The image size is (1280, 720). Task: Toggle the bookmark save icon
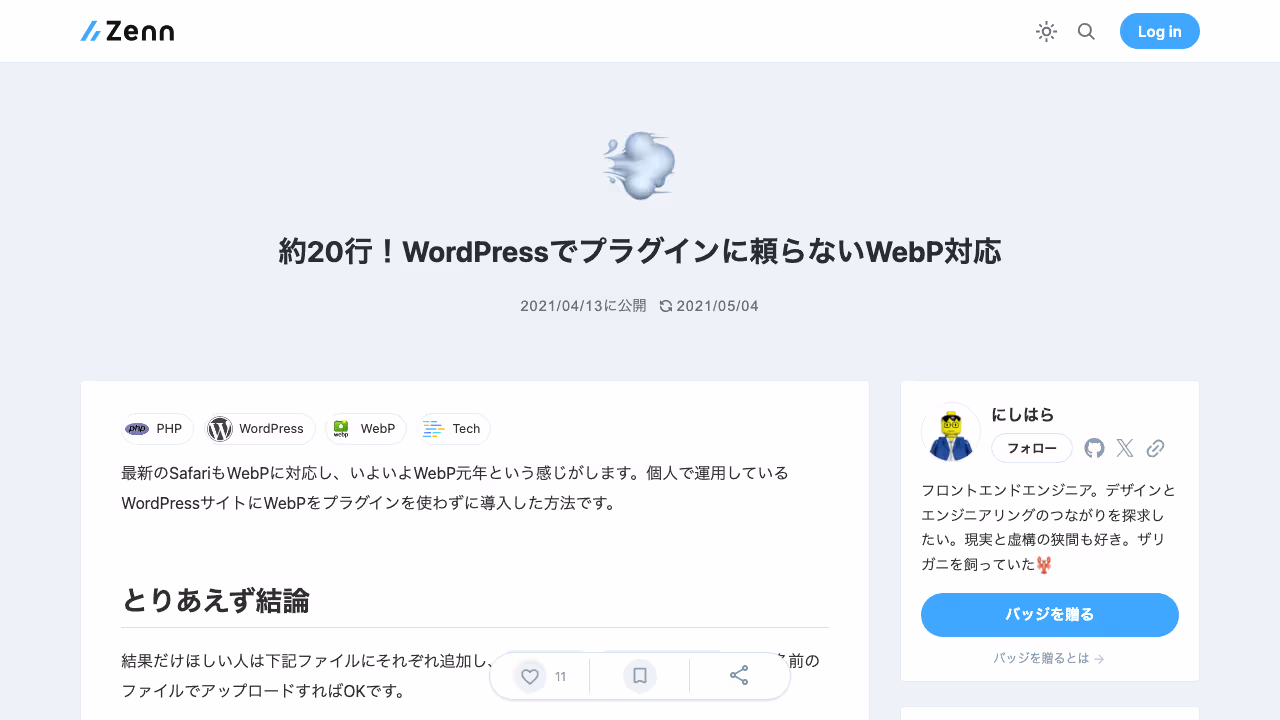click(x=639, y=676)
